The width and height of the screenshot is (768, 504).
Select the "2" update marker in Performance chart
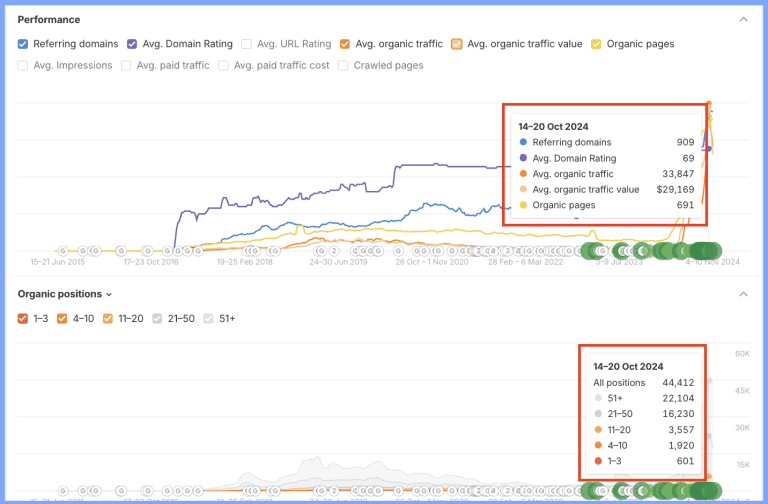[x=334, y=251]
